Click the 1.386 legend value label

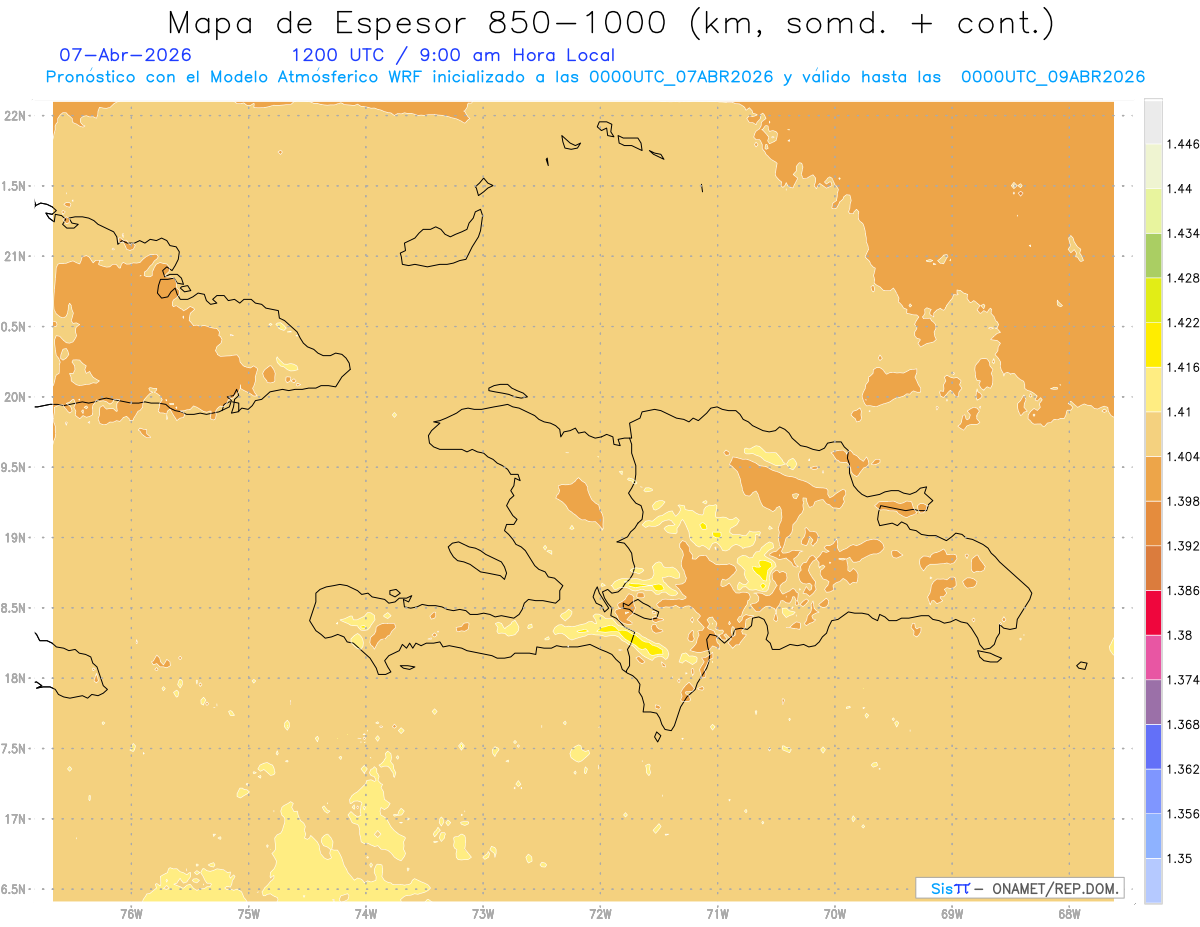[x=1184, y=590]
